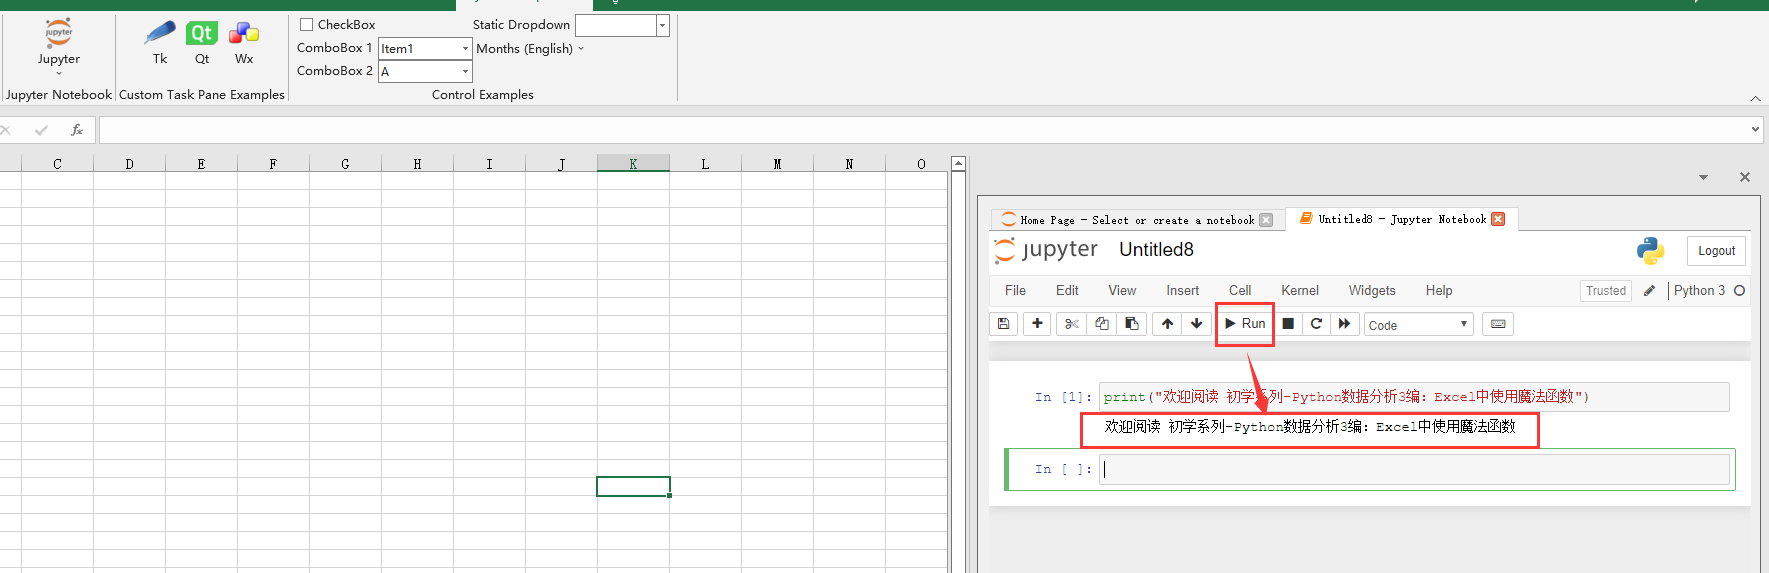This screenshot has width=1769, height=573.
Task: Open the ComboBox 2 dropdown
Action: (x=465, y=71)
